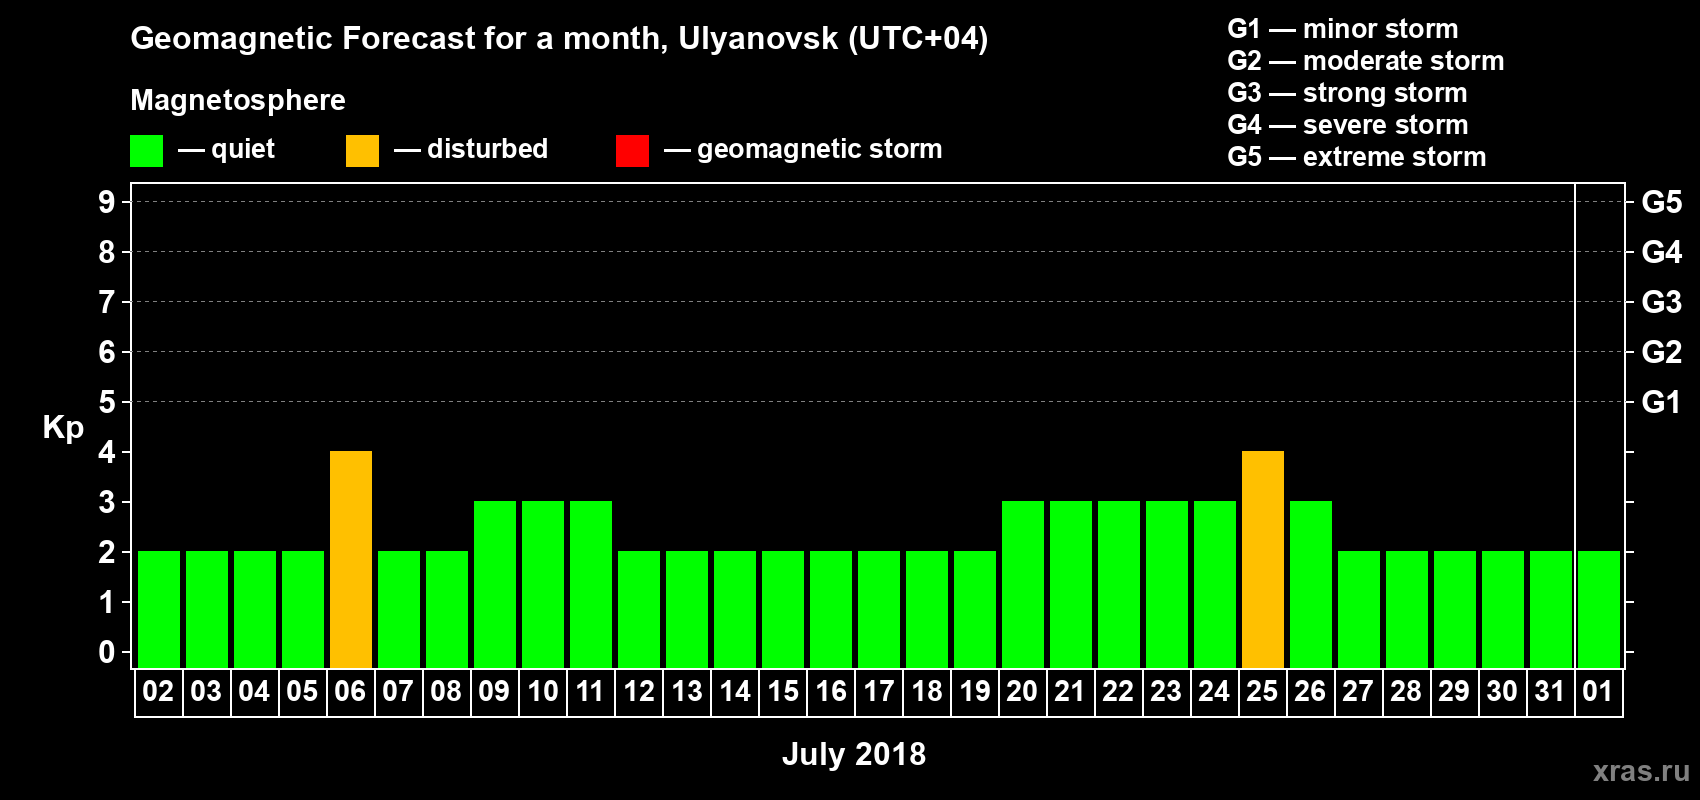Click the 'G3 — strong storm' legend text
This screenshot has width=1700, height=800.
pyautogui.click(x=1347, y=93)
